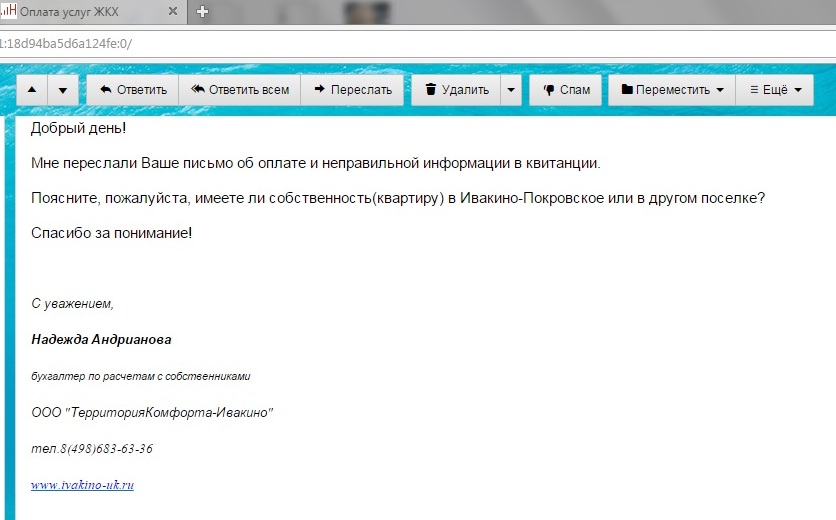
Task: Click the sign-off С уважением,
Action: 73,303
